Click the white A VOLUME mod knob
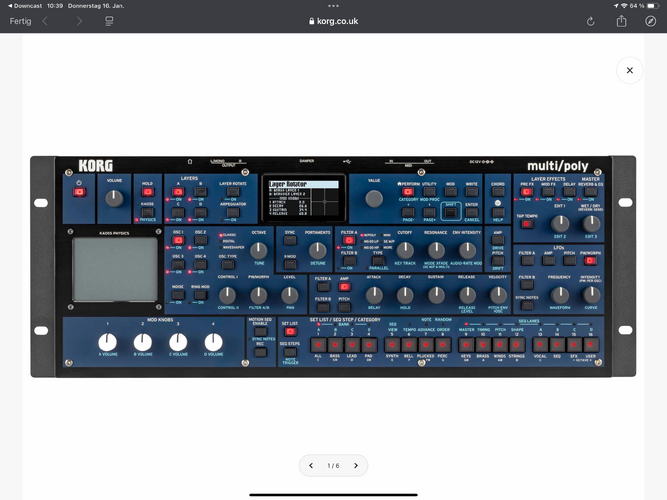Image resolution: width=667 pixels, height=500 pixels. (108, 341)
